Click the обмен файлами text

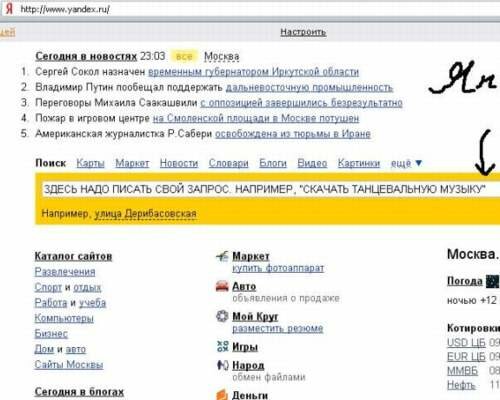point(269,377)
